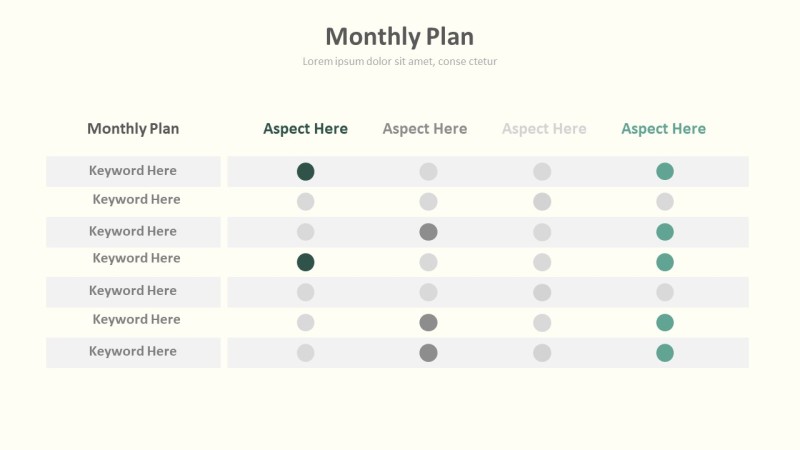Image resolution: width=800 pixels, height=450 pixels.
Task: Click the dark gray dot in the sixth row
Action: pos(428,322)
